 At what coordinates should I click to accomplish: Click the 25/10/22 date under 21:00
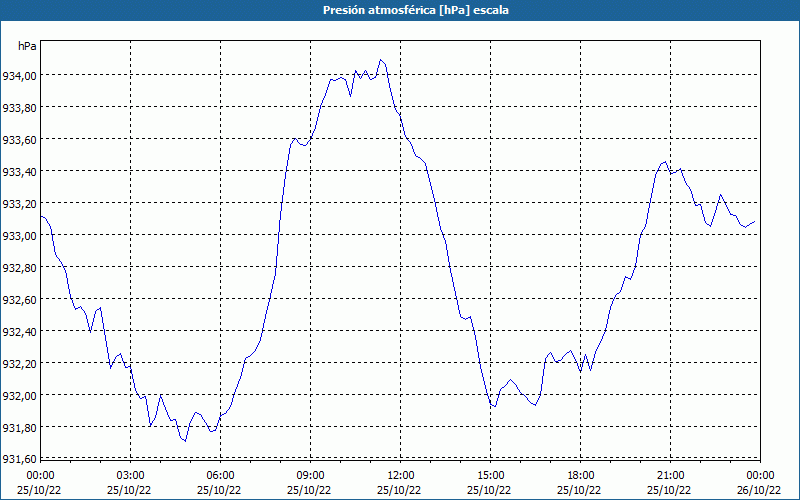click(669, 490)
